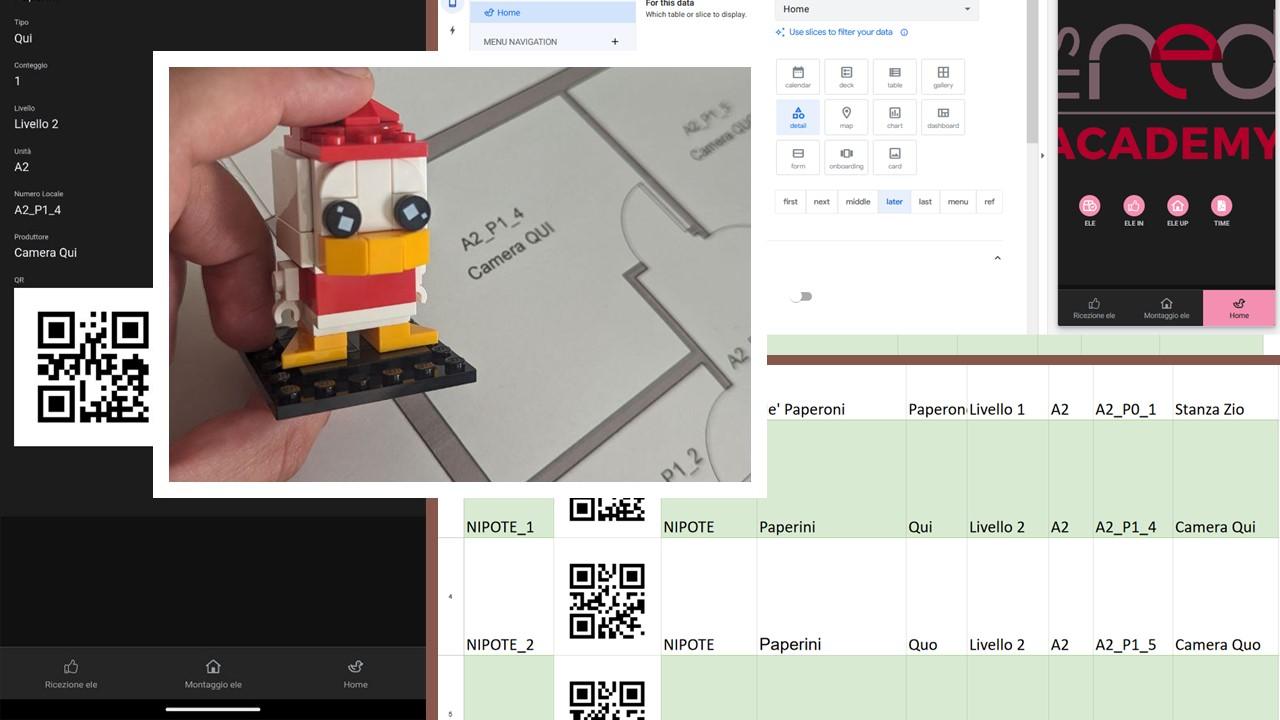Select the calendar view type
1280x720 pixels.
(798, 77)
